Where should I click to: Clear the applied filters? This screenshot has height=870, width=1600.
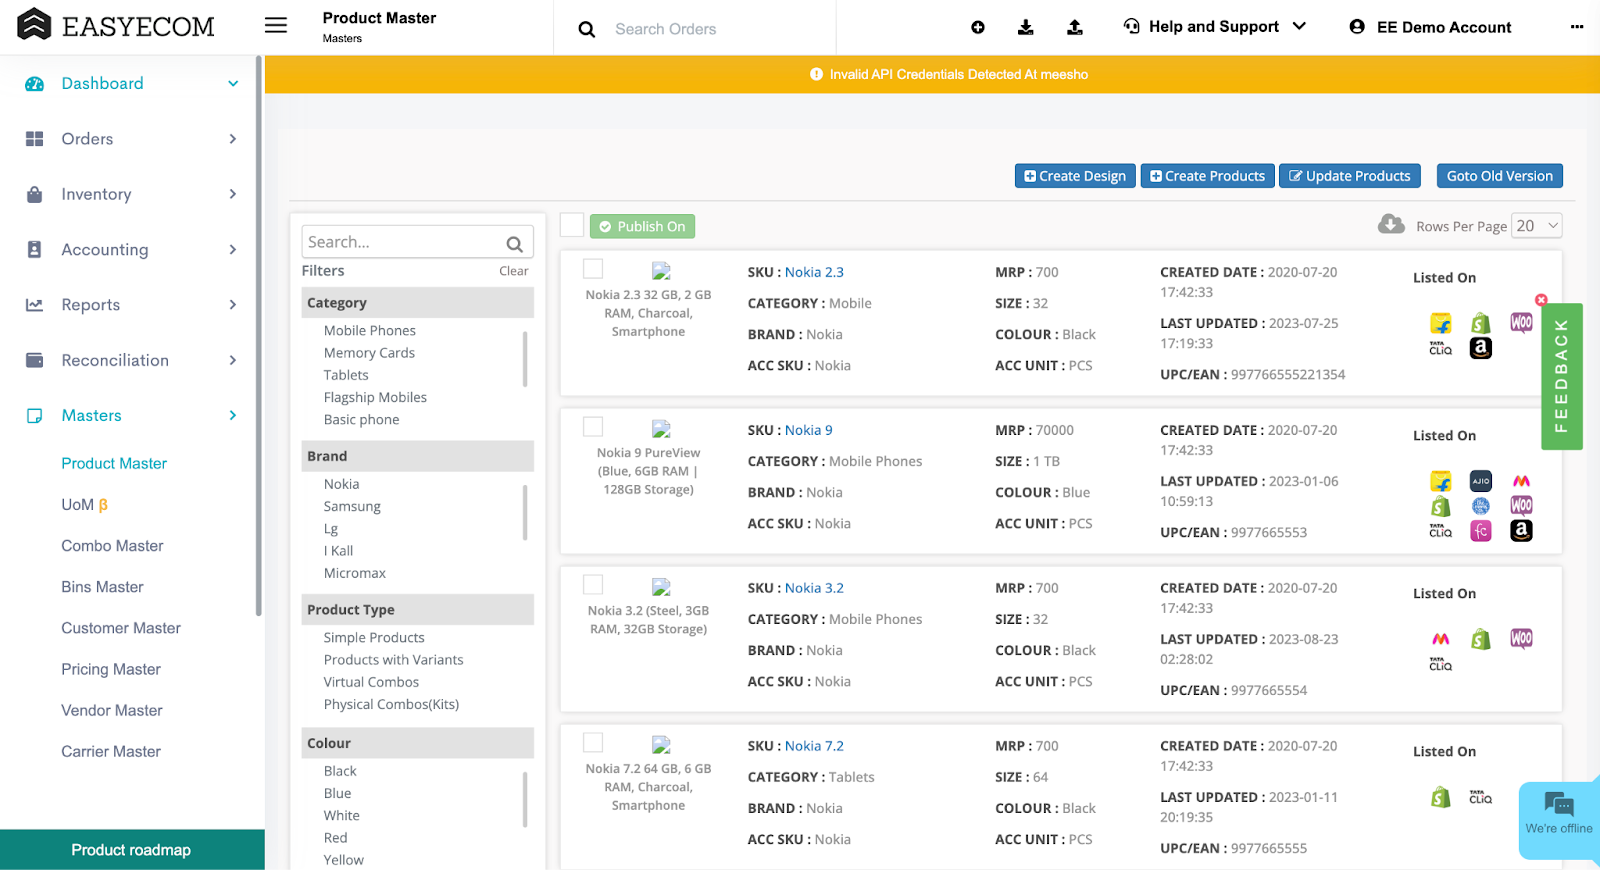pos(514,271)
